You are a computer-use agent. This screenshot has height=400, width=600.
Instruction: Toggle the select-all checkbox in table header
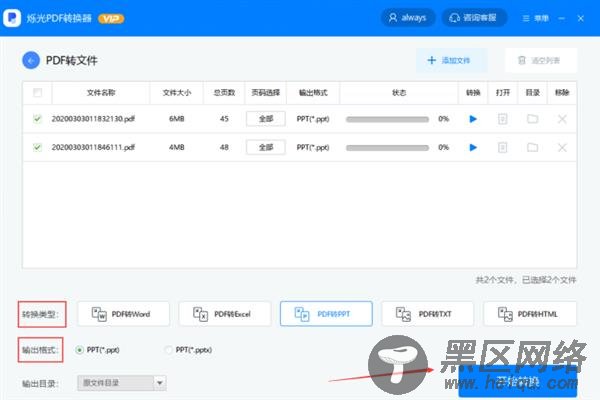[x=38, y=92]
